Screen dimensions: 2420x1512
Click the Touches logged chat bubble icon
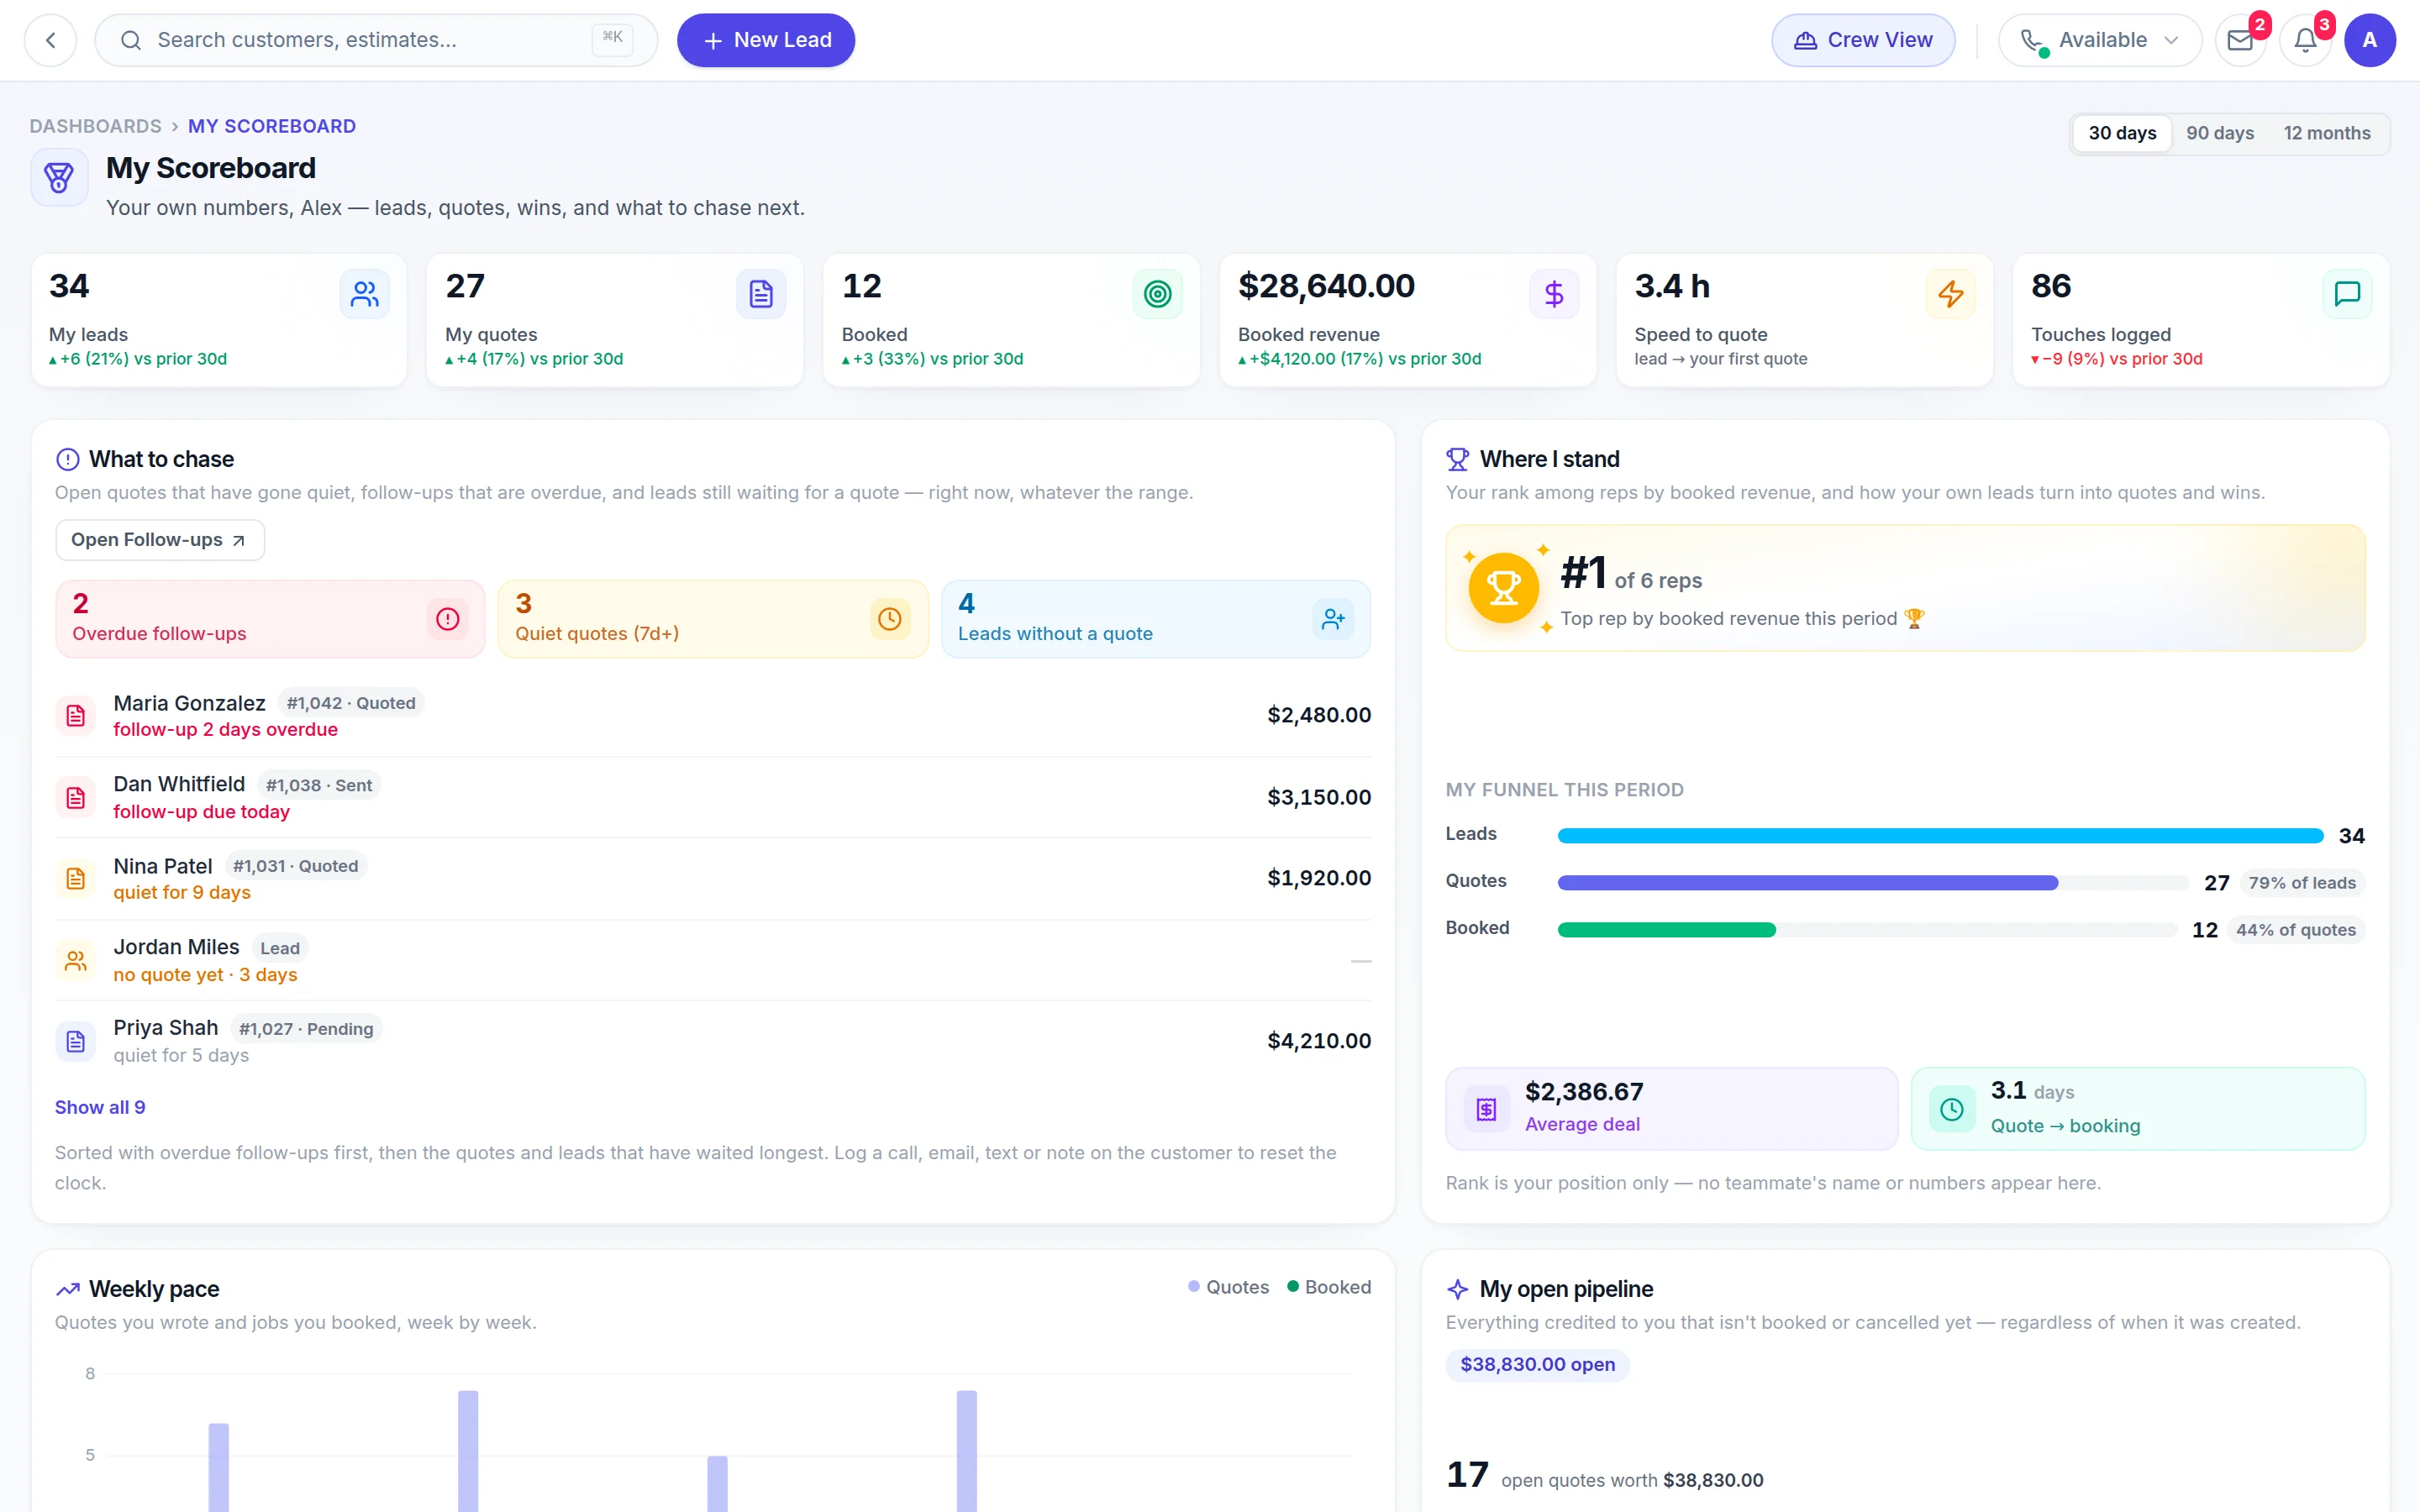pyautogui.click(x=2347, y=294)
